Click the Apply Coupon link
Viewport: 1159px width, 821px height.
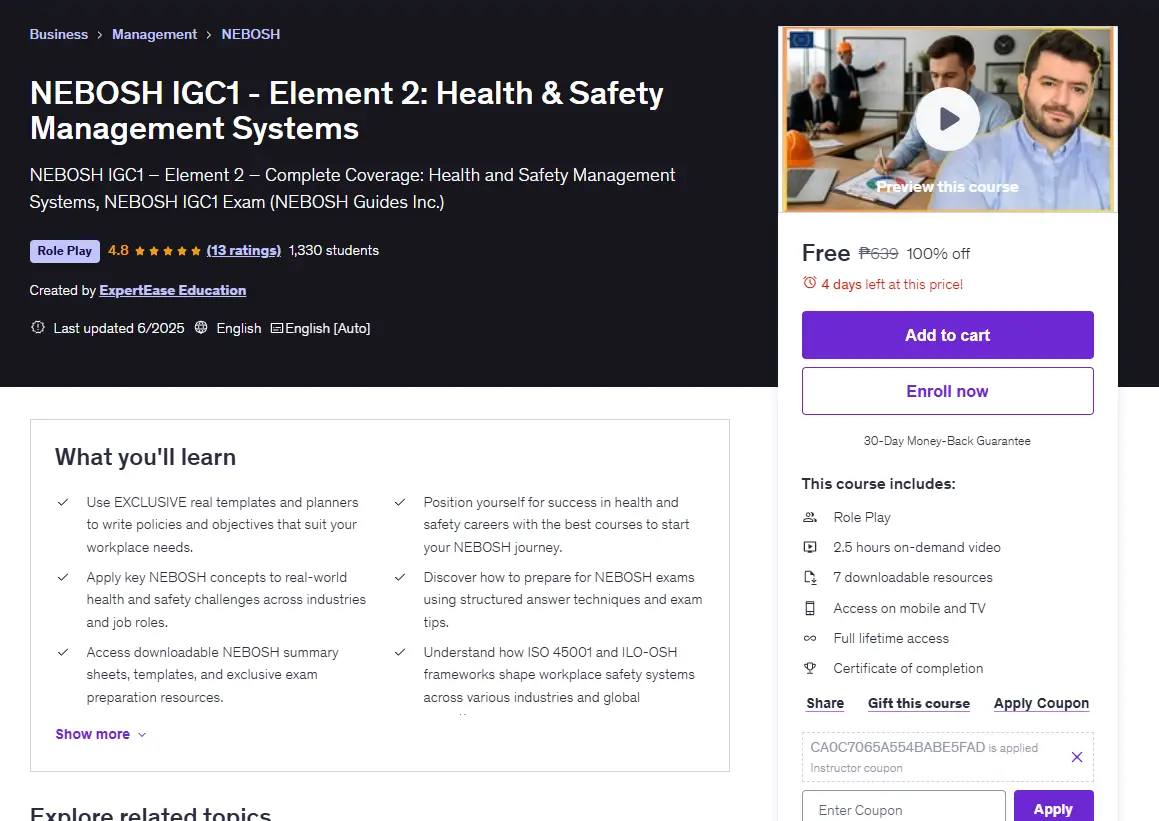point(1041,704)
